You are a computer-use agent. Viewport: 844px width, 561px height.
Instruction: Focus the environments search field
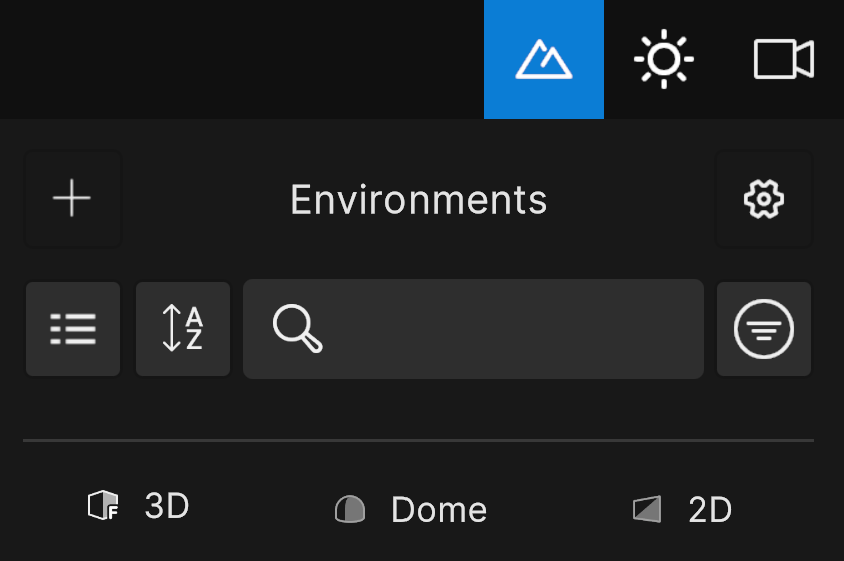coord(500,329)
